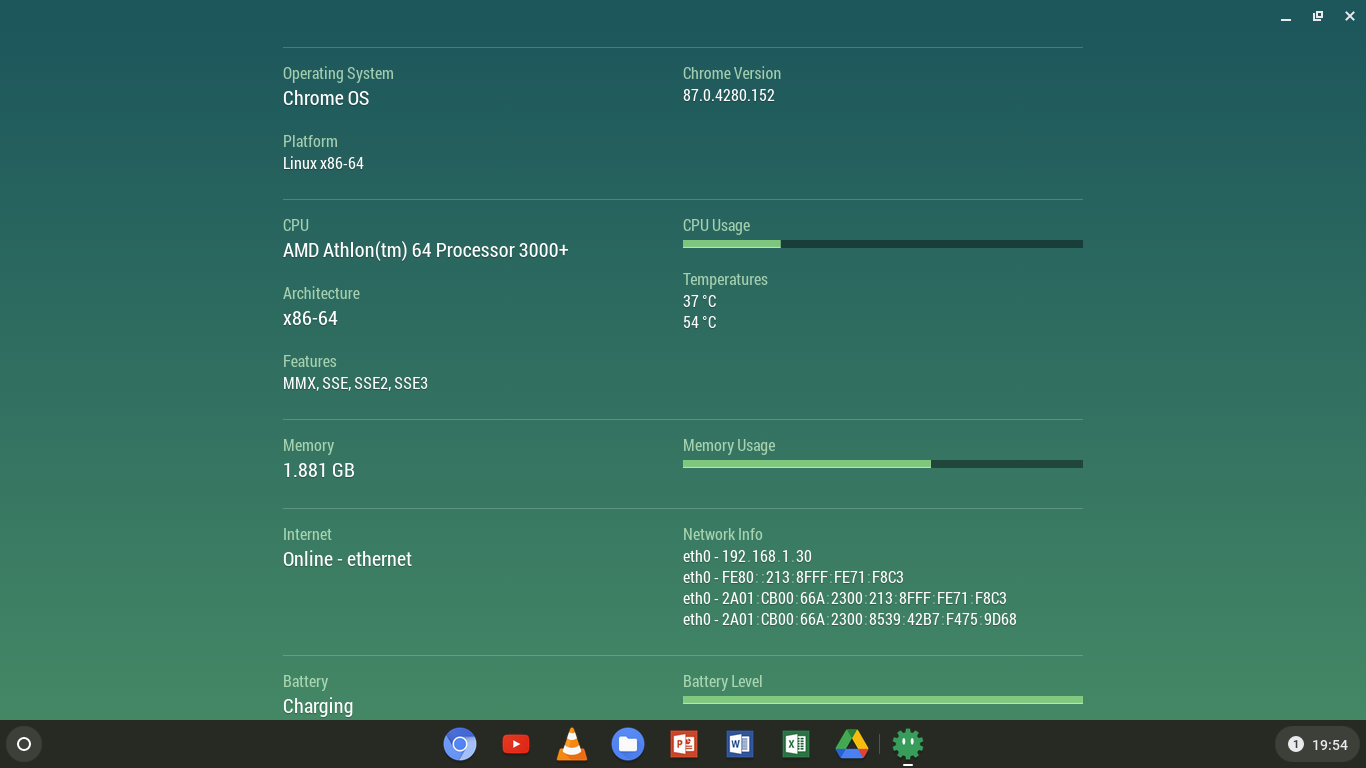This screenshot has height=768, width=1366.
Task: Open the notification badge showing 1
Action: pos(1296,744)
